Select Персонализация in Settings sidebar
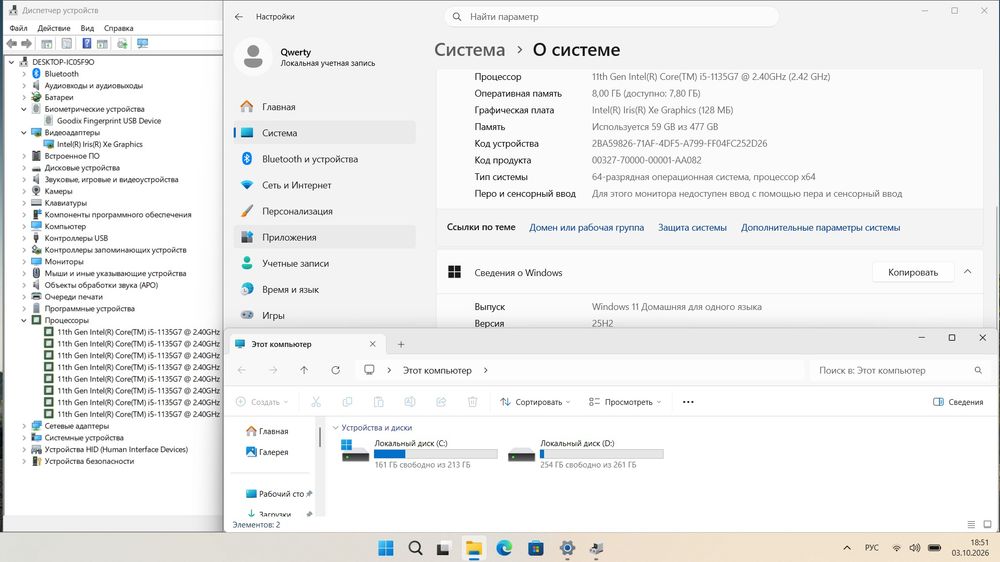Image resolution: width=1000 pixels, height=562 pixels. click(x=325, y=211)
